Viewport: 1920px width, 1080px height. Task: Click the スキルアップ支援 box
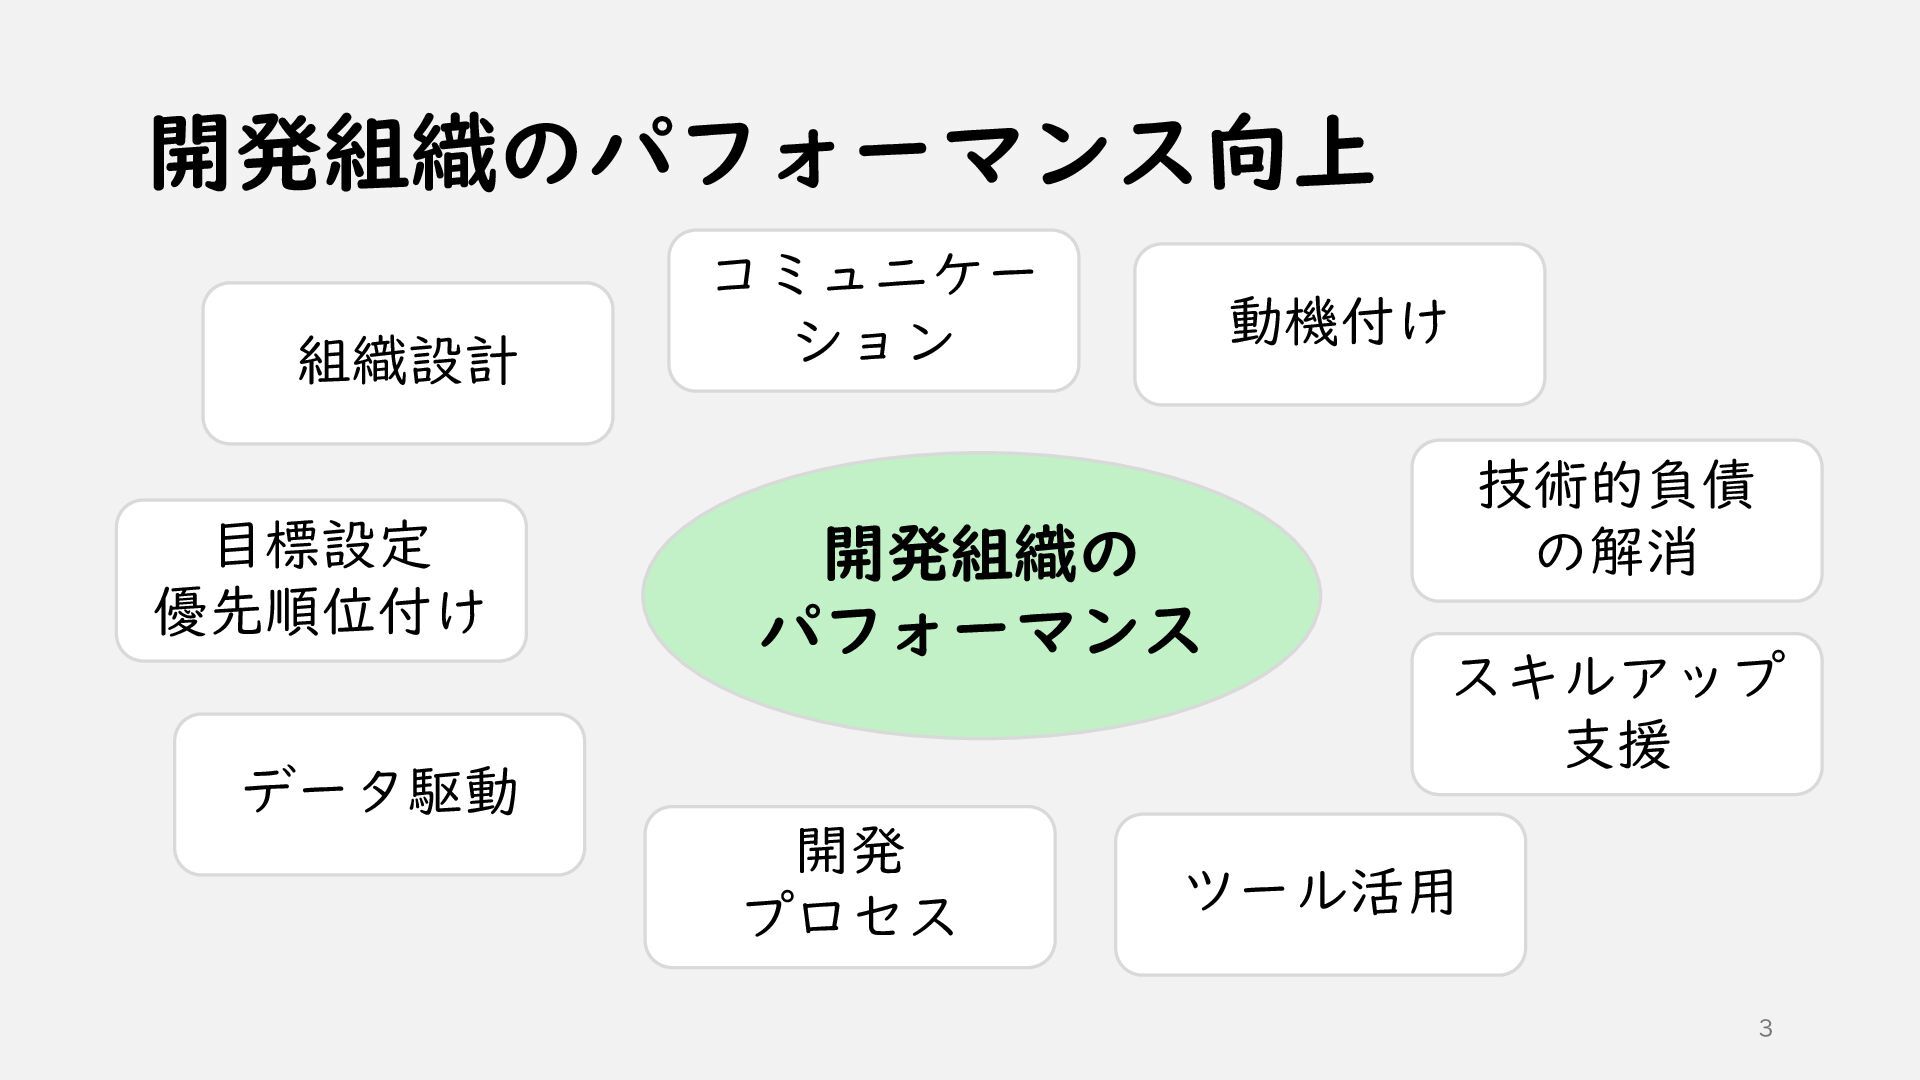point(1617,714)
